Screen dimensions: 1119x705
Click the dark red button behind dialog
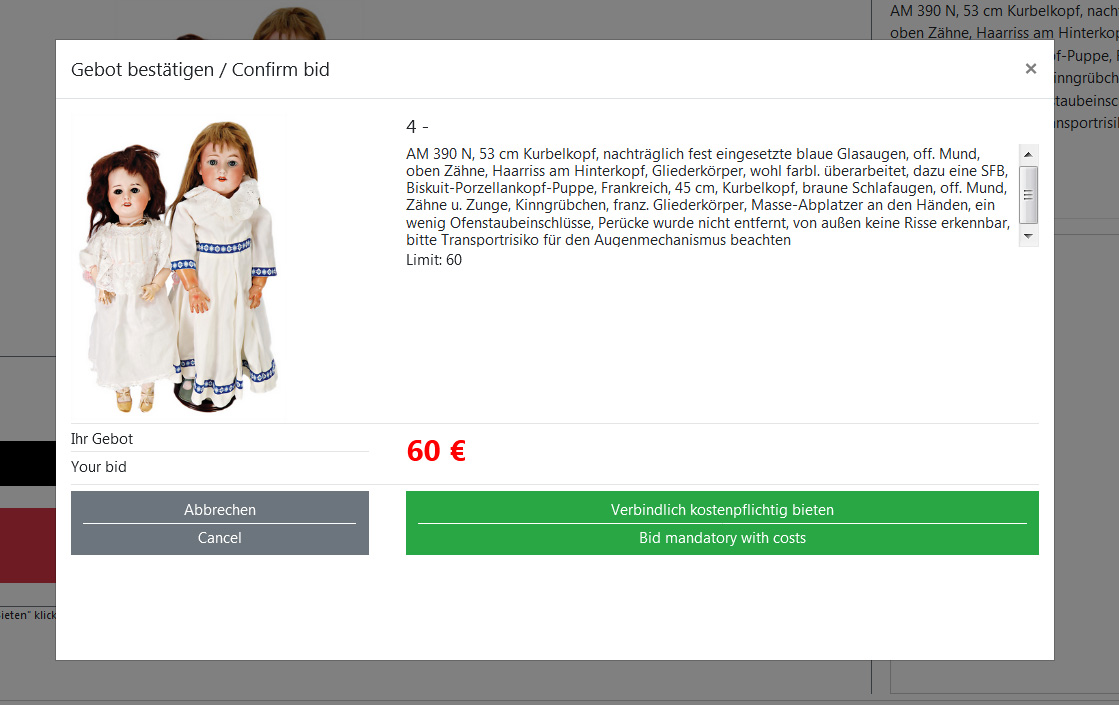(x=28, y=545)
